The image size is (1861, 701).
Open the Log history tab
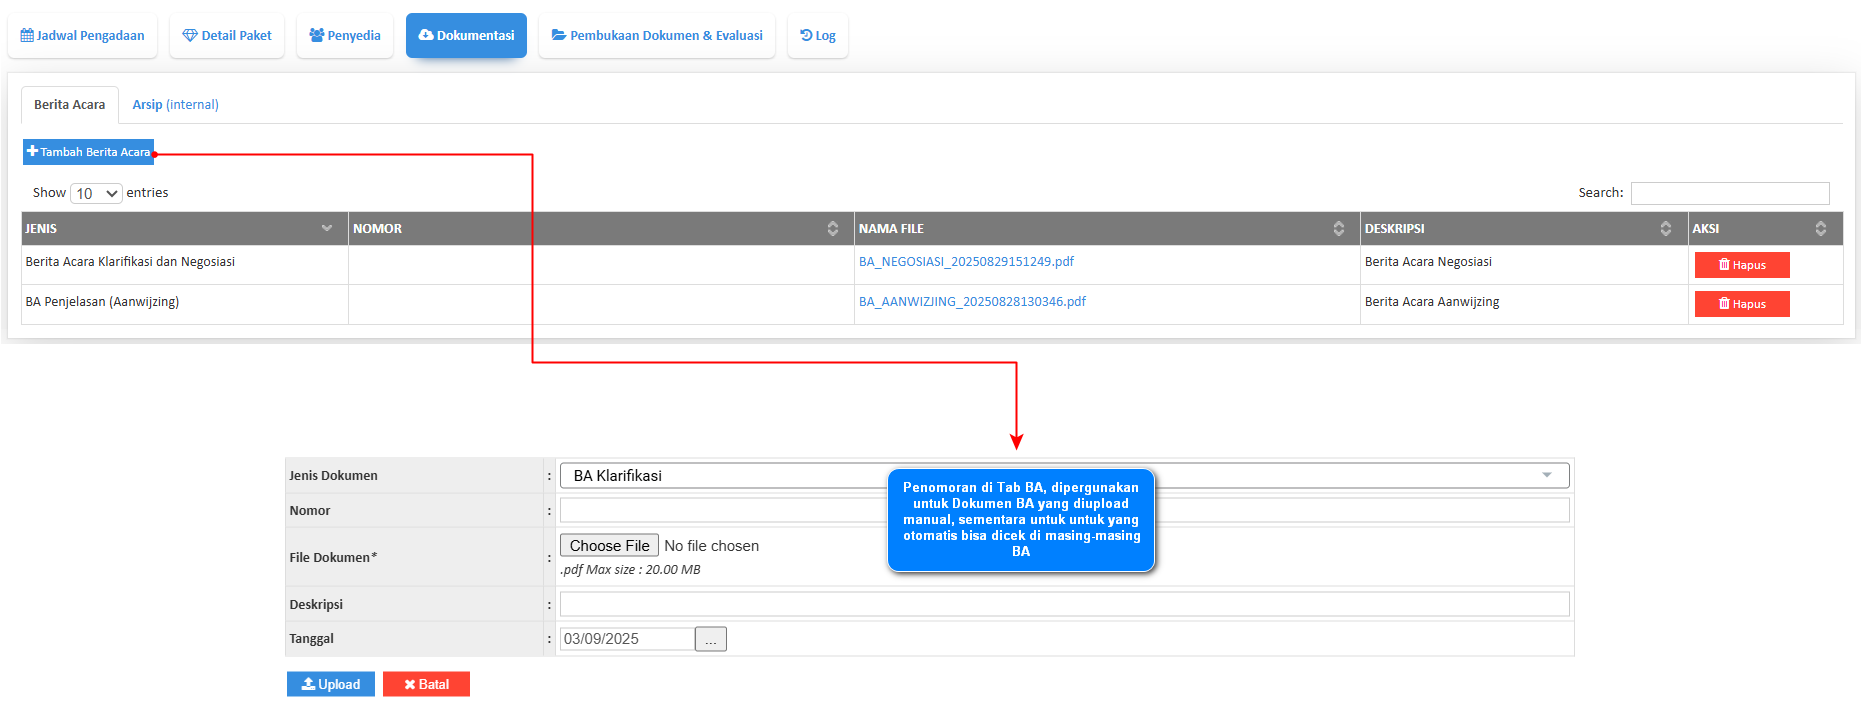[818, 36]
